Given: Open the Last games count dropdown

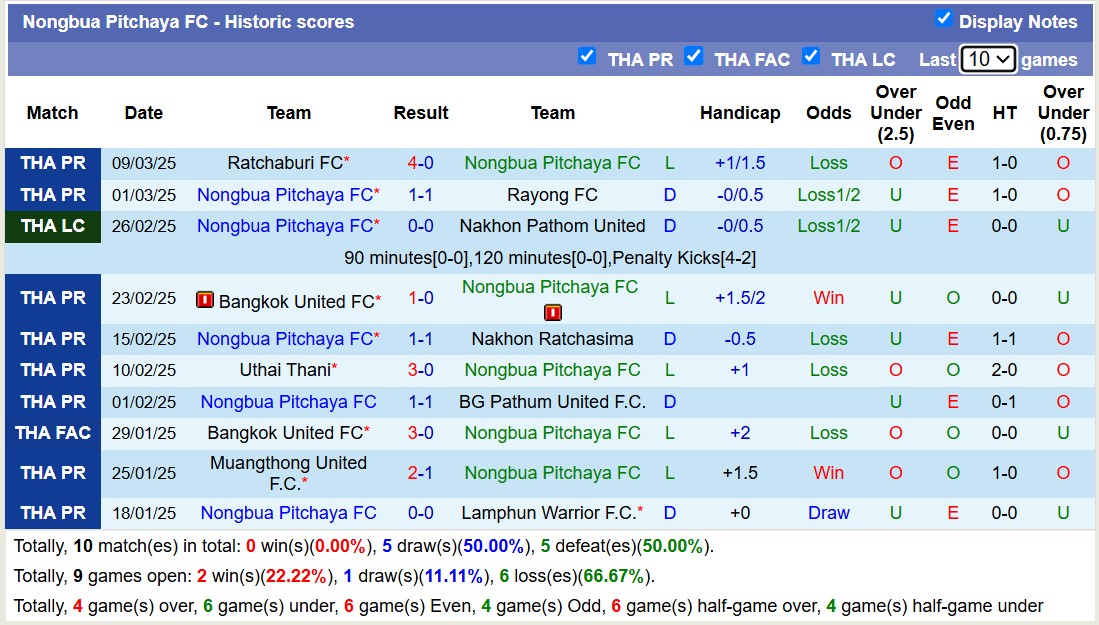Looking at the screenshot, I should pos(988,59).
